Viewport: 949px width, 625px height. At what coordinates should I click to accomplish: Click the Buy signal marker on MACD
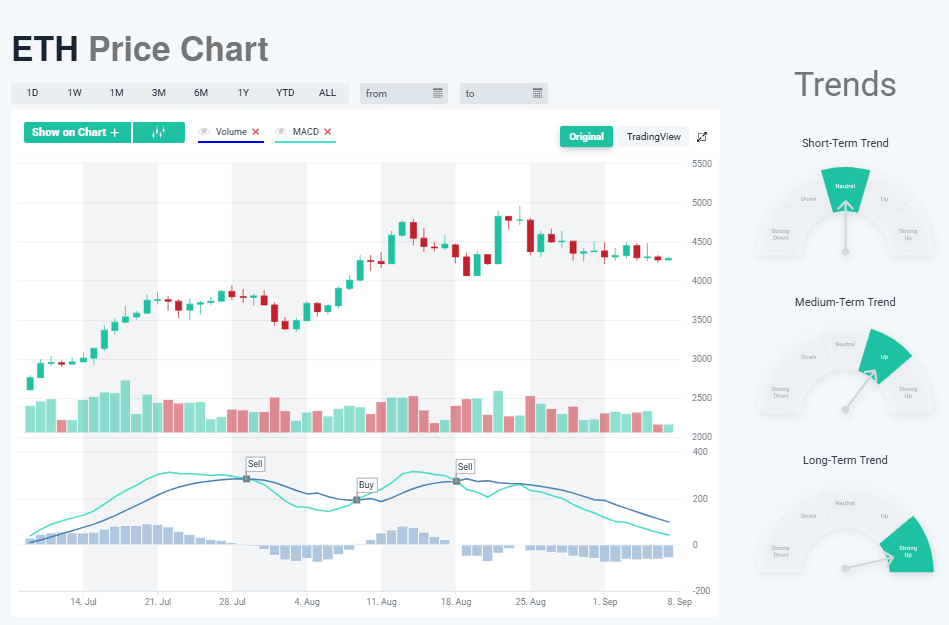pyautogui.click(x=366, y=485)
